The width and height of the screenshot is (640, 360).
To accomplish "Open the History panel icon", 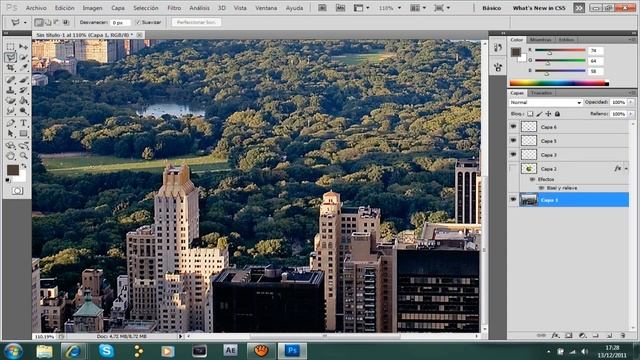I will [x=498, y=48].
